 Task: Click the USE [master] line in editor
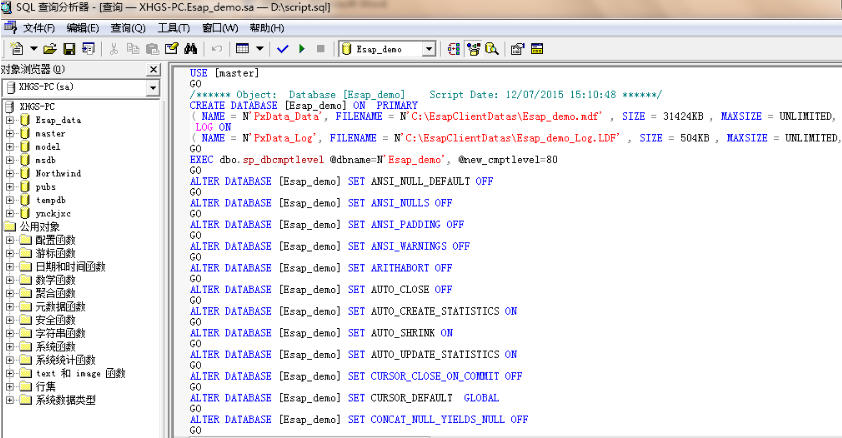[x=224, y=73]
